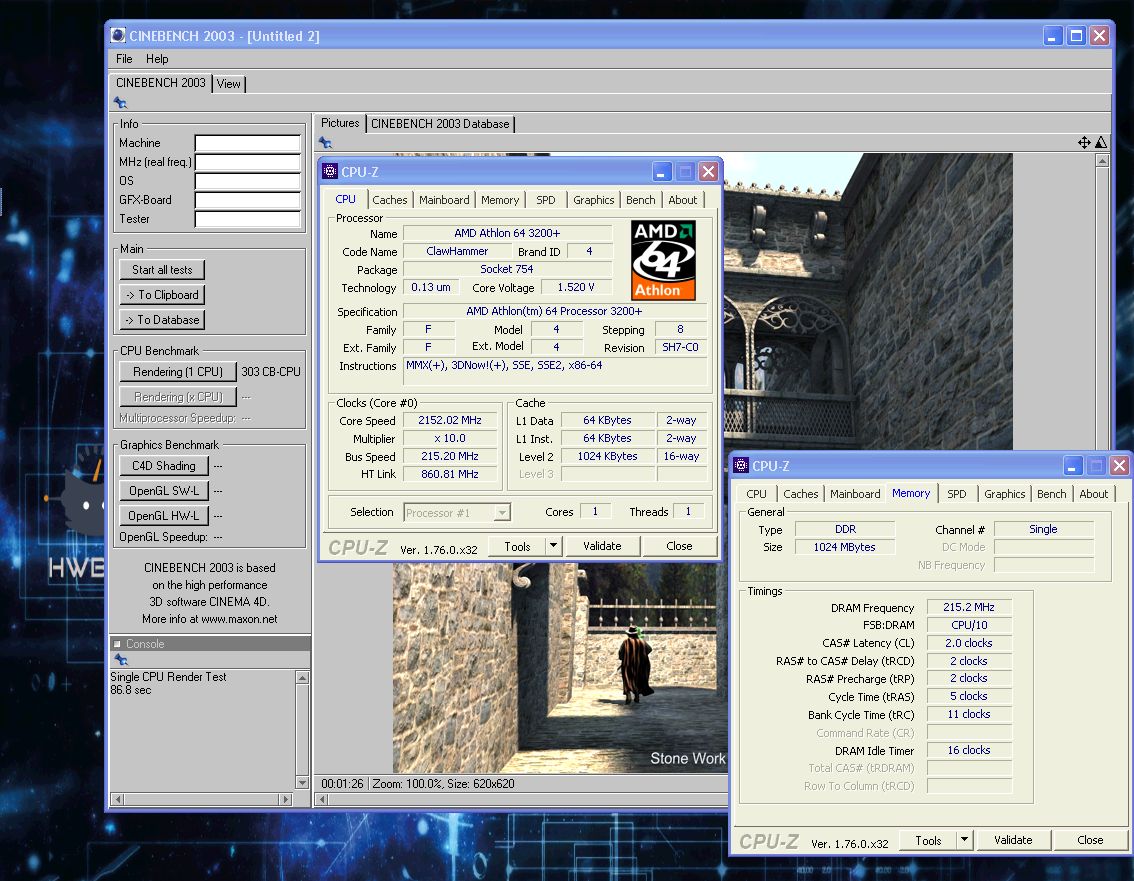The height and width of the screenshot is (881, 1134).
Task: Click the Tools button in the CPU window
Action: coord(517,546)
